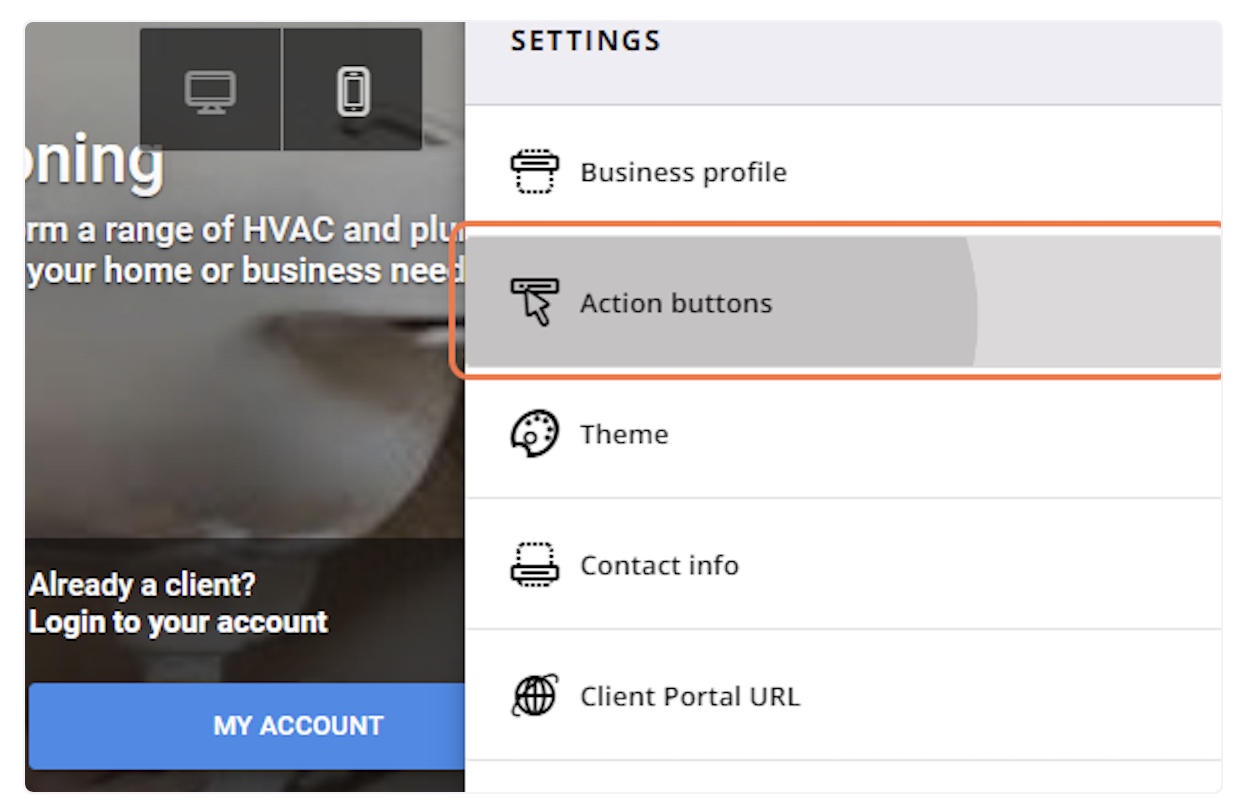The image size is (1258, 812).
Task: Click the Action buttons cursor icon
Action: [x=535, y=303]
